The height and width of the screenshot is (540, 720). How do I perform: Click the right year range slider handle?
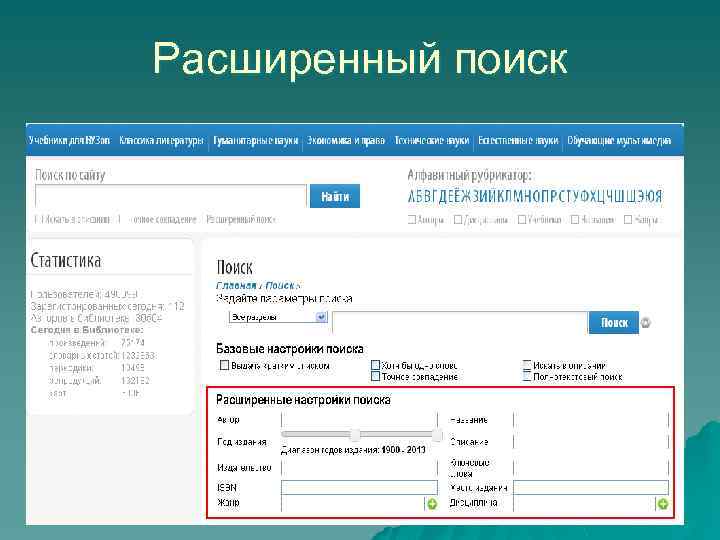(x=438, y=434)
